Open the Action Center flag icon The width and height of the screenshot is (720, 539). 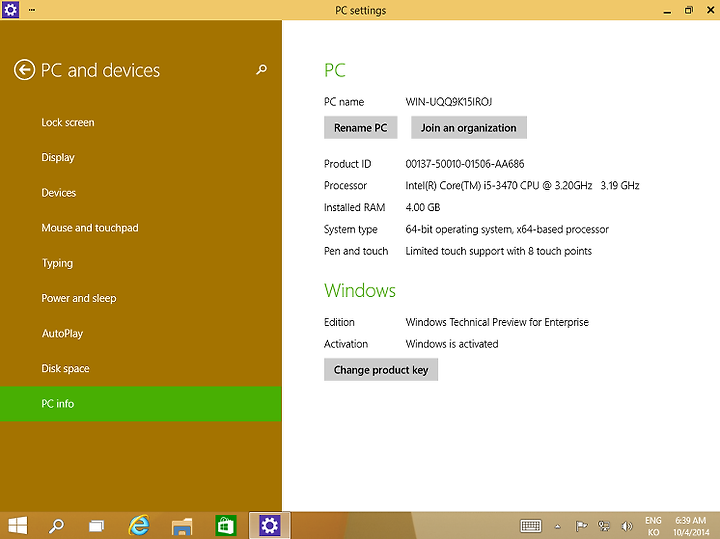[581, 526]
